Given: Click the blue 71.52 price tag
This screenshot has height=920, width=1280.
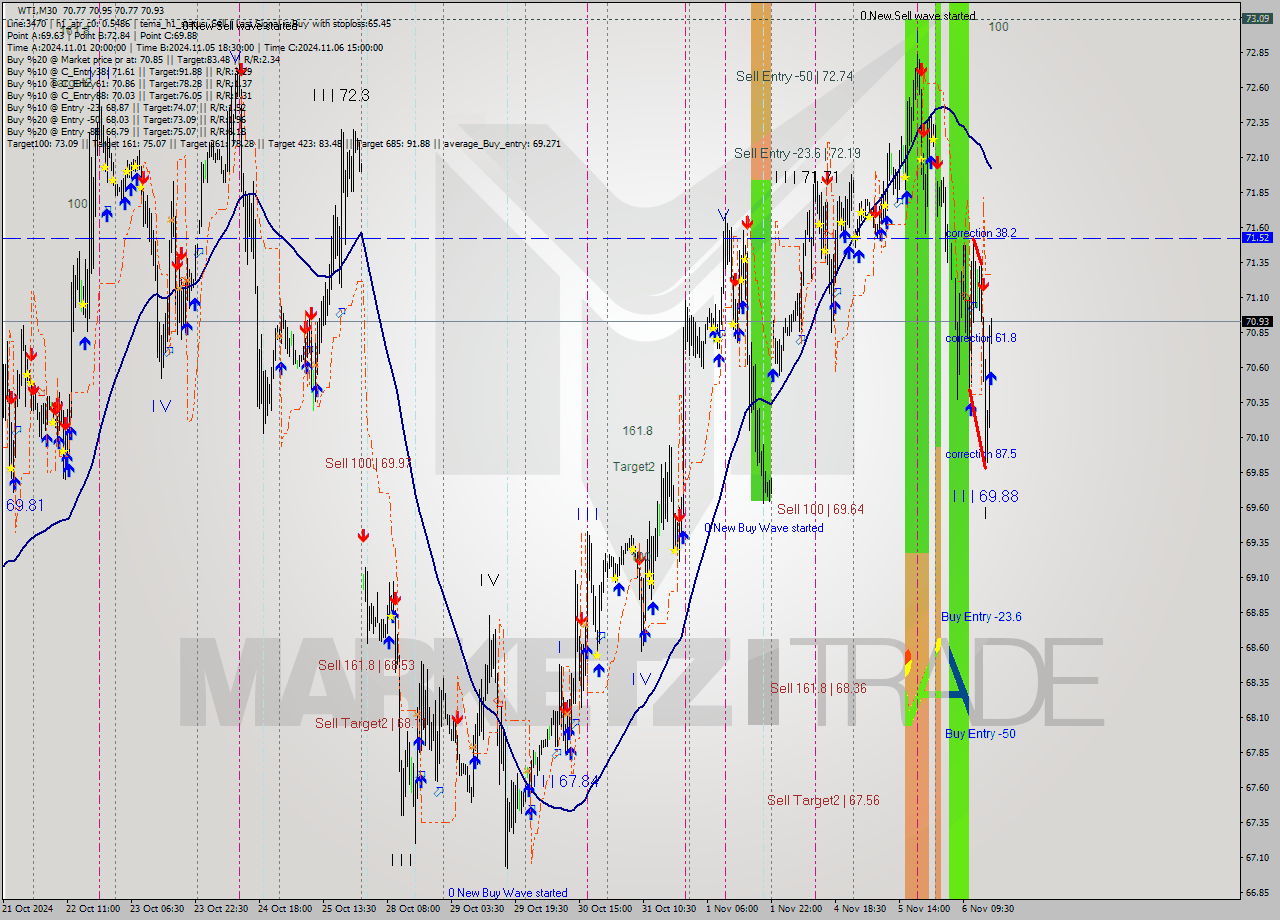Looking at the screenshot, I should [1256, 238].
